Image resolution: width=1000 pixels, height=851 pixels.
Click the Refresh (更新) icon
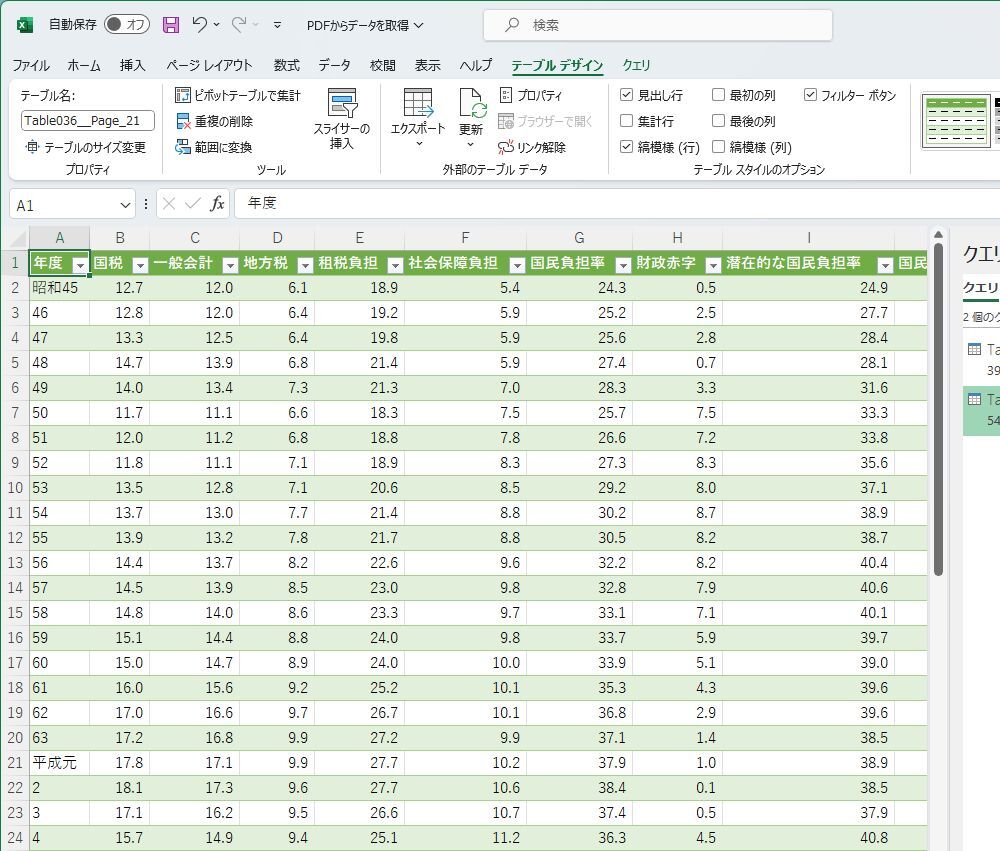[471, 104]
